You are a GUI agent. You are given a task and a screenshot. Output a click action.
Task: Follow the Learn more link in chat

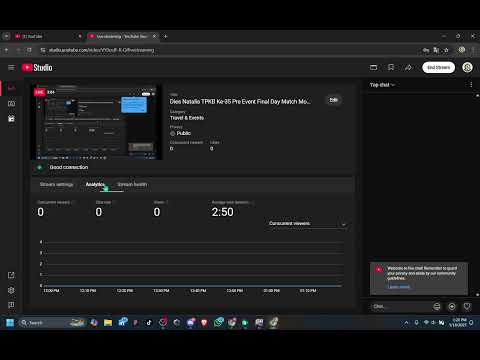click(x=399, y=286)
